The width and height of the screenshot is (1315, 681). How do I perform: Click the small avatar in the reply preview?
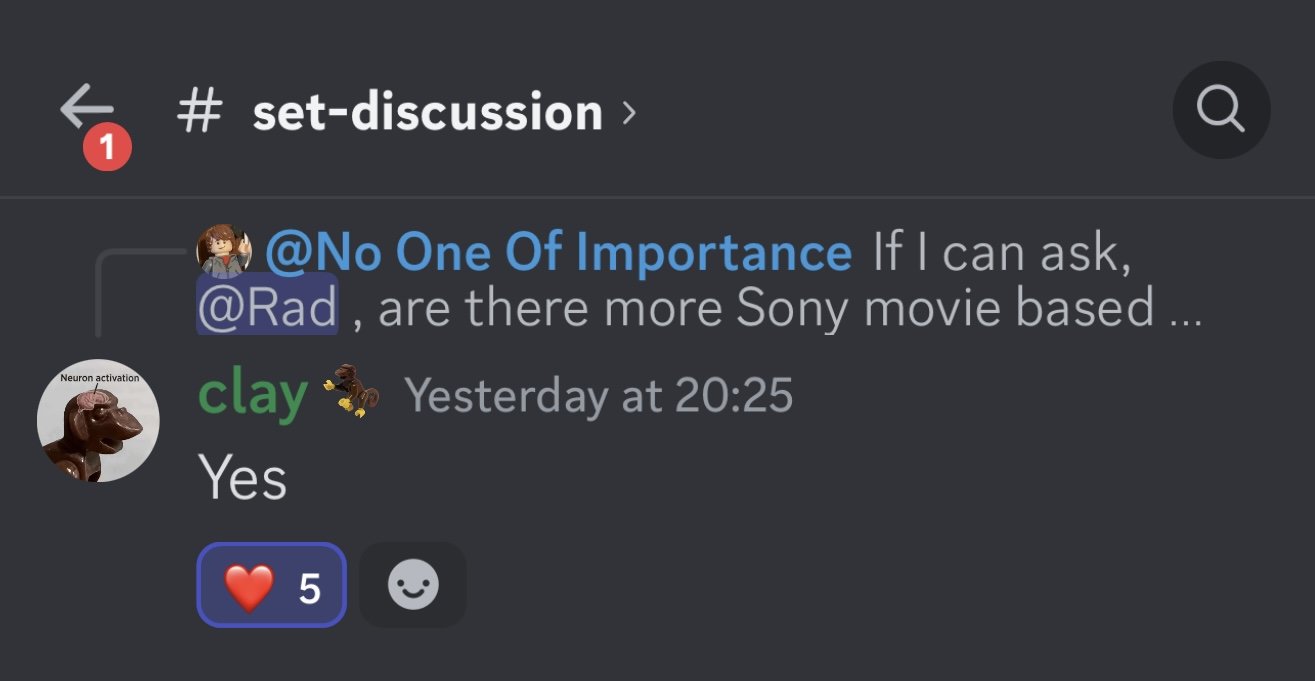point(224,251)
